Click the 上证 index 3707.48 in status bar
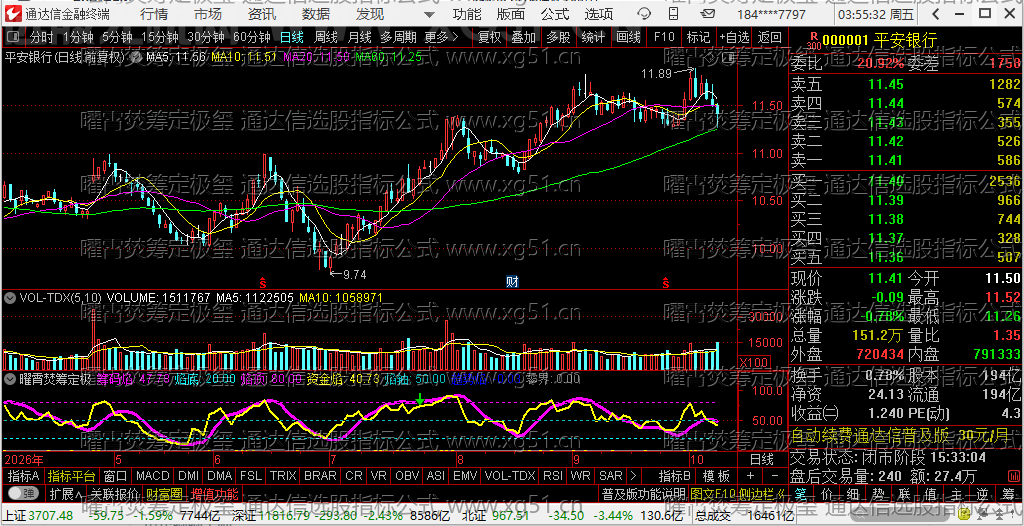 37,516
